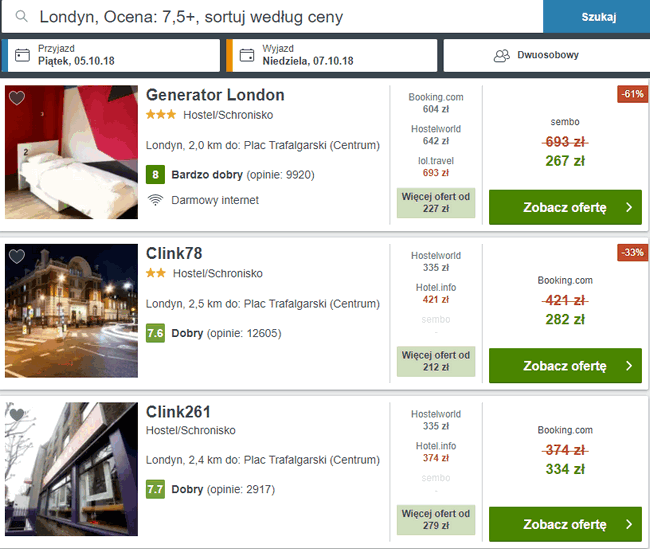Click the green 8 rating badge

[155, 175]
